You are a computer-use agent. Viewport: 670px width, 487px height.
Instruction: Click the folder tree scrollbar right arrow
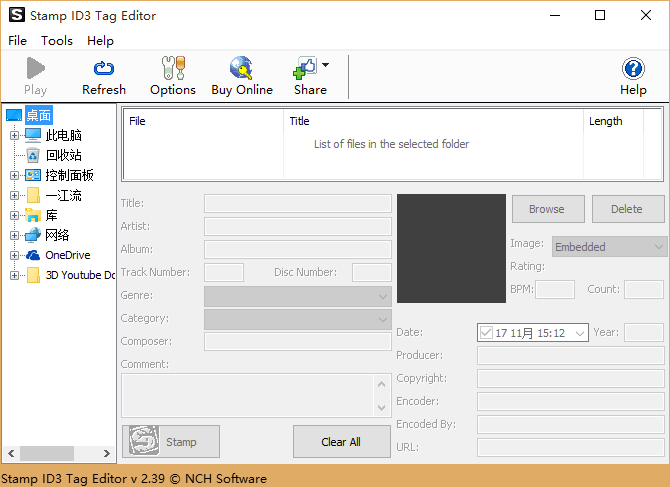pos(107,453)
